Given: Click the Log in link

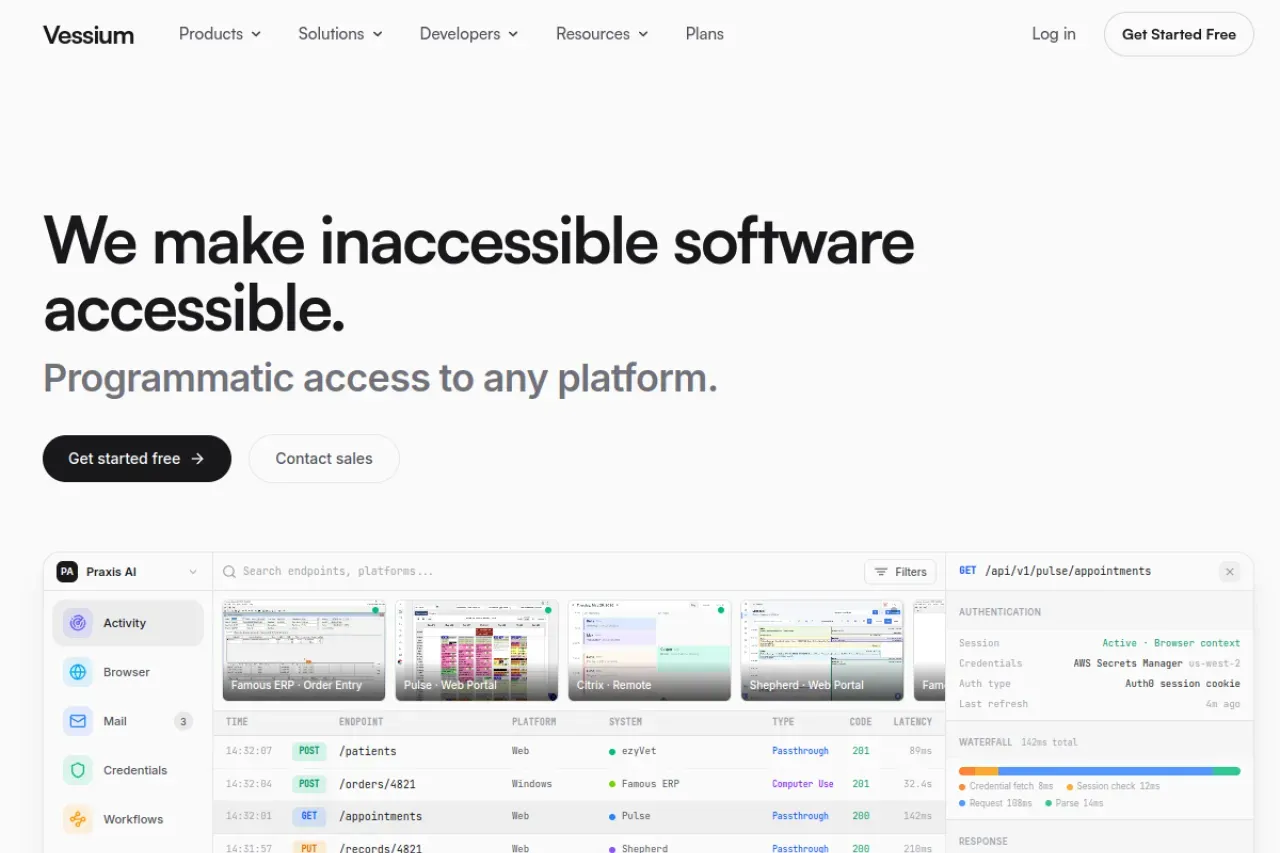Looking at the screenshot, I should (x=1054, y=34).
